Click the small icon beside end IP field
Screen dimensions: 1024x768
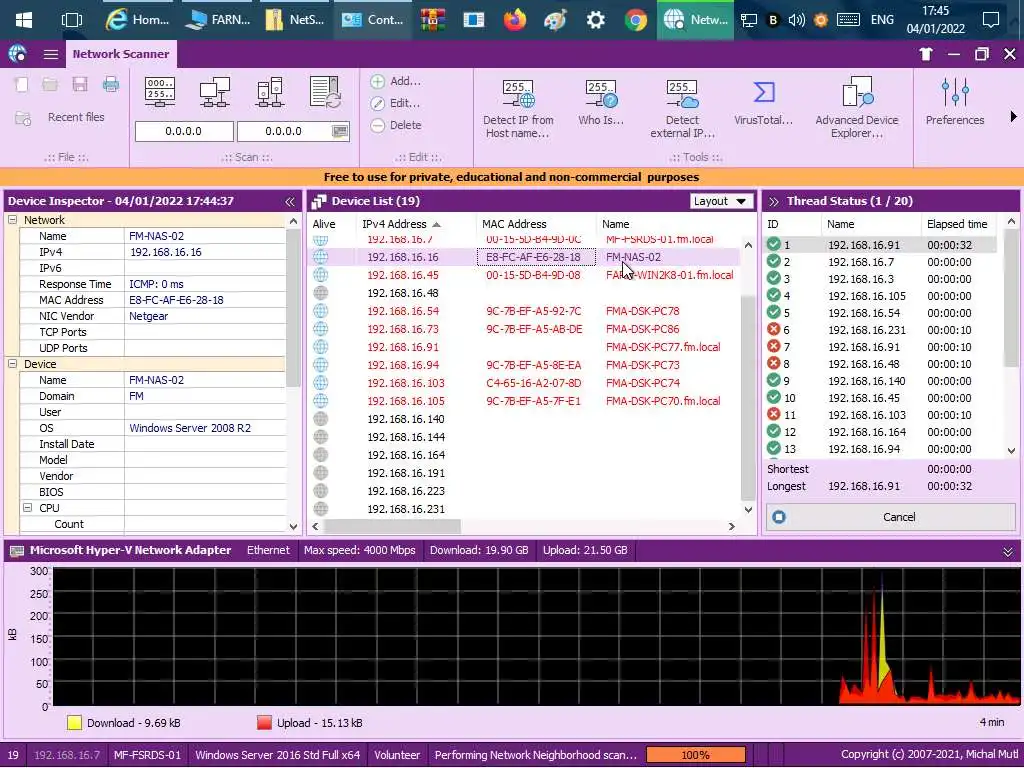[340, 131]
